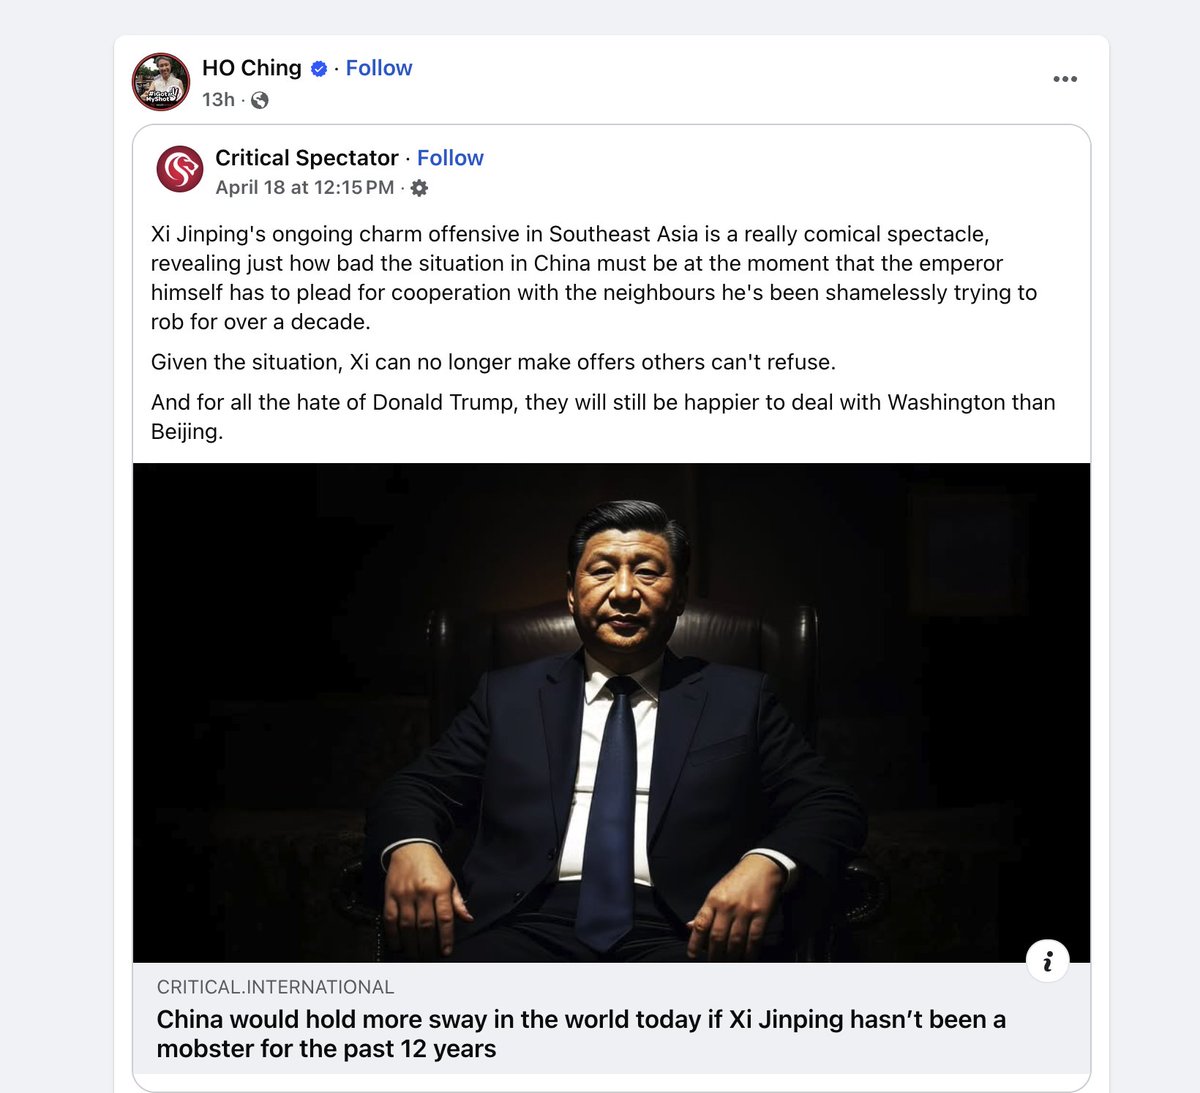The width and height of the screenshot is (1200, 1093).
Task: Open the three-dot post options menu
Action: tap(1065, 79)
